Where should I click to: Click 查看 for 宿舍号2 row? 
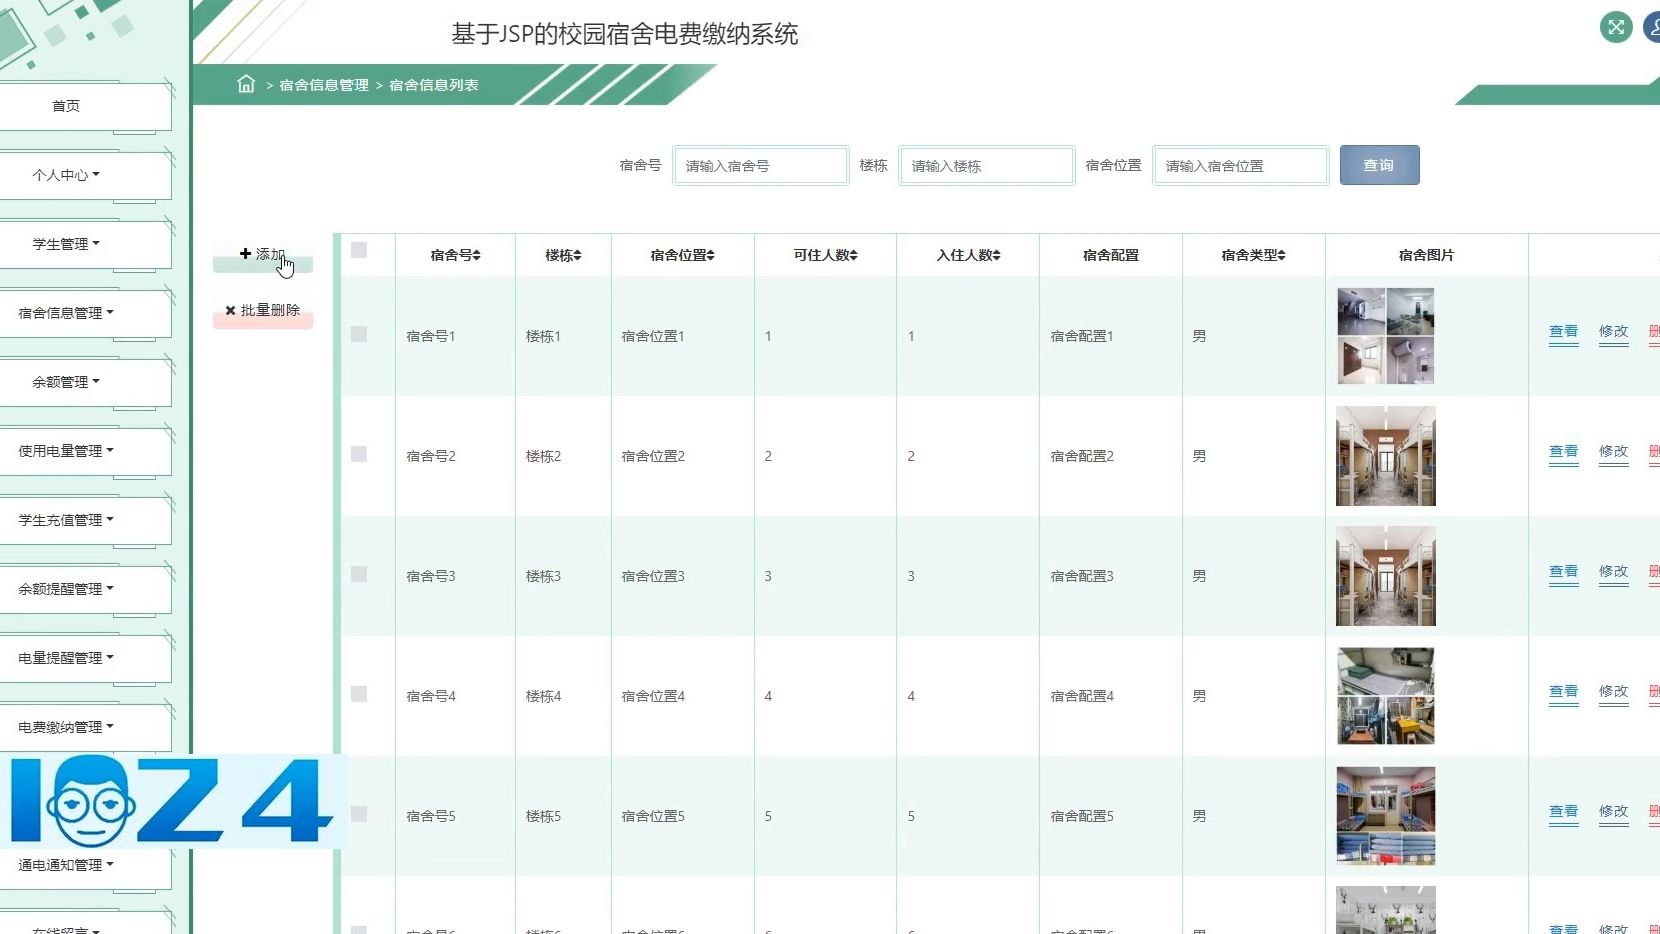coord(1563,452)
